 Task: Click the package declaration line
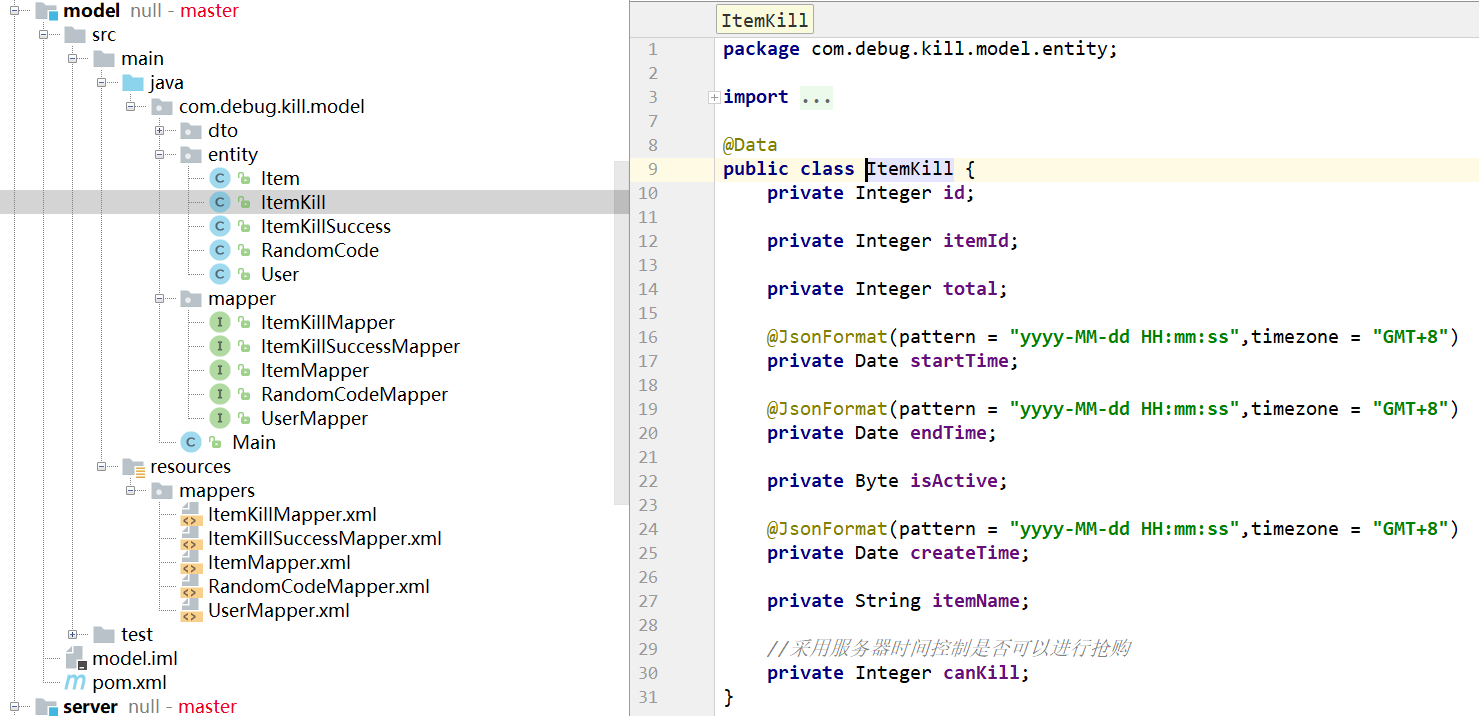920,49
